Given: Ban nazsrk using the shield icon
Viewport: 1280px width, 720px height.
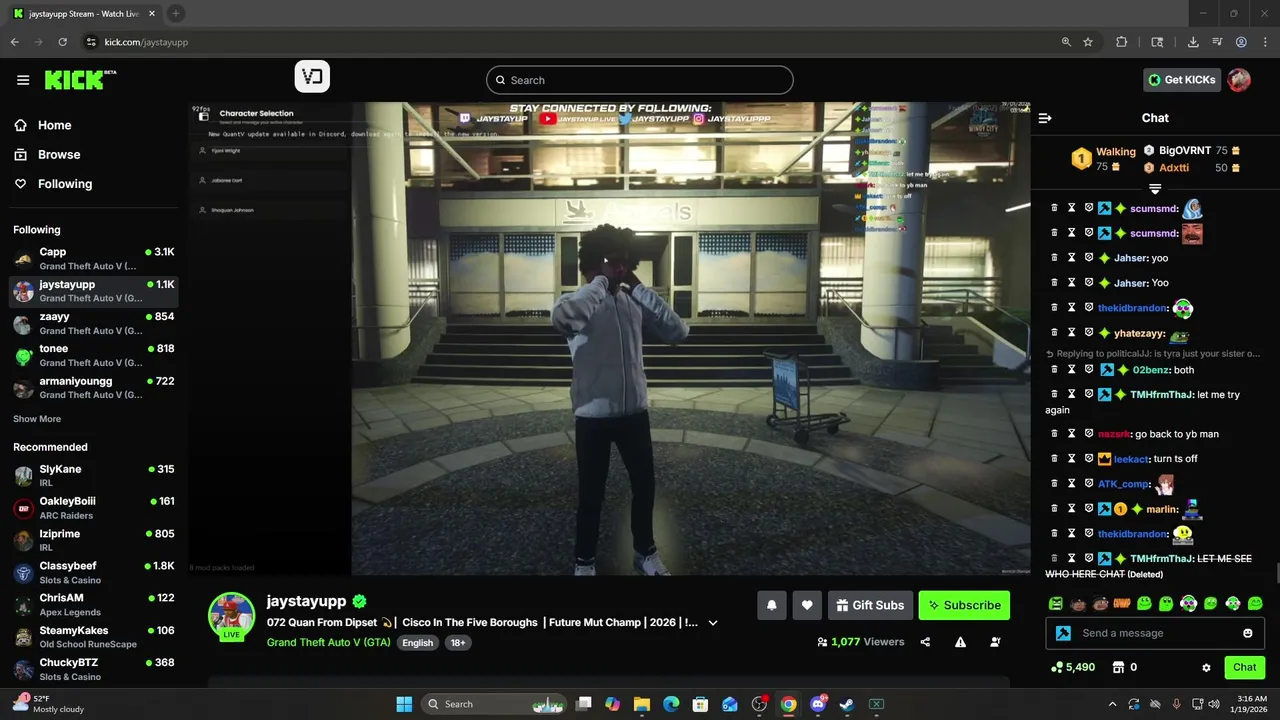Looking at the screenshot, I should (1089, 434).
